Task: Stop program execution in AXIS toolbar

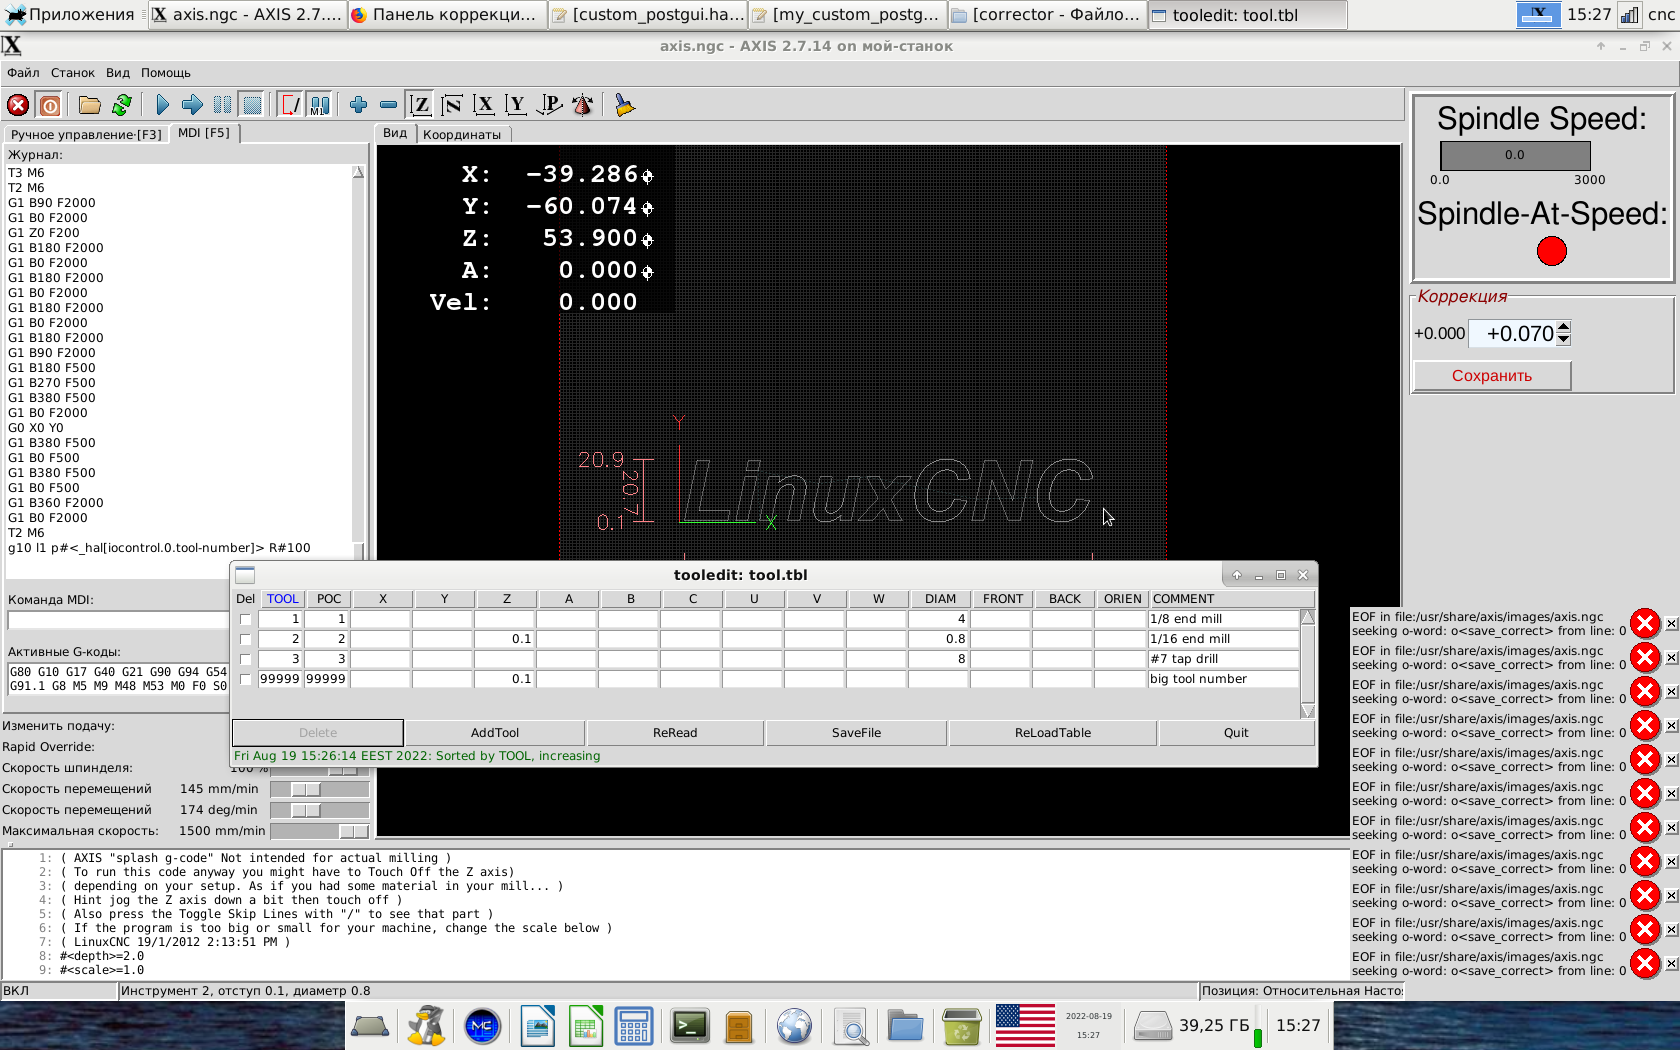Action: pyautogui.click(x=252, y=105)
